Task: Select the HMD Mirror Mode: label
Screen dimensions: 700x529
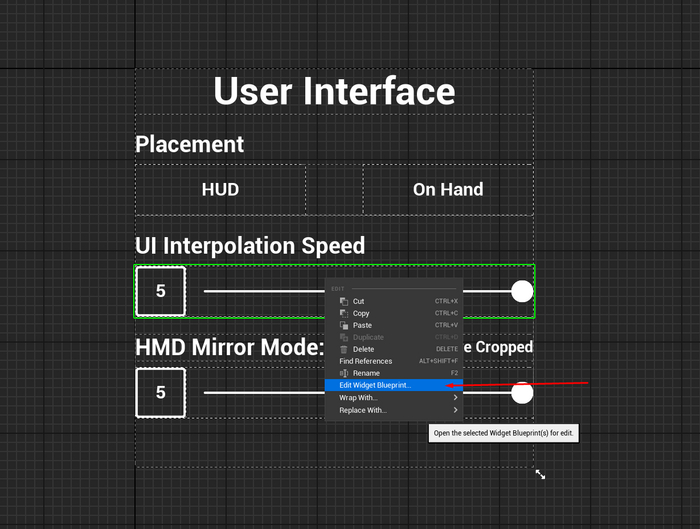Action: [x=230, y=347]
